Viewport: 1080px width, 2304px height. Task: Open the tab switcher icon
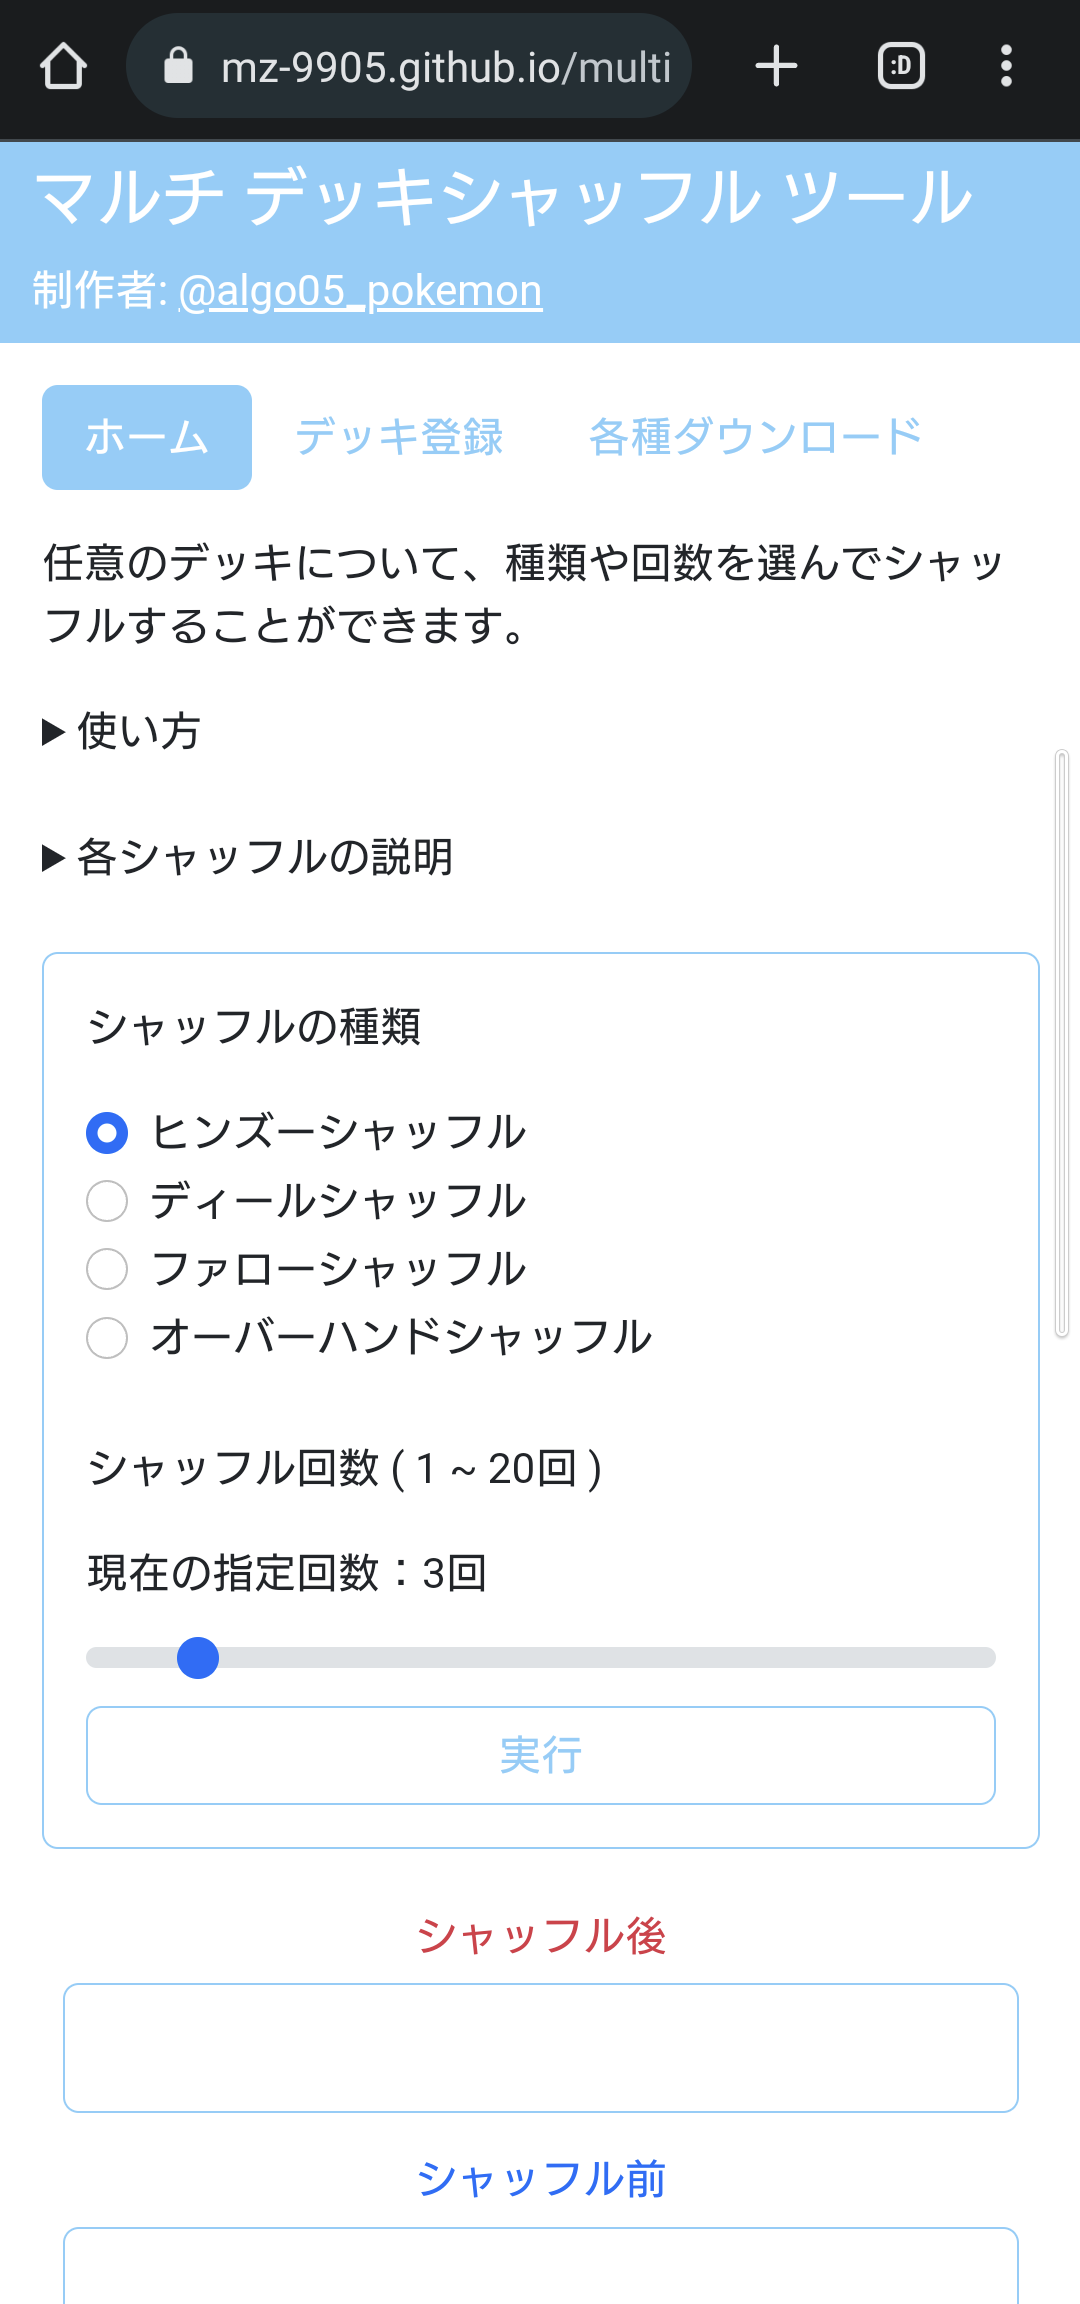click(x=900, y=67)
